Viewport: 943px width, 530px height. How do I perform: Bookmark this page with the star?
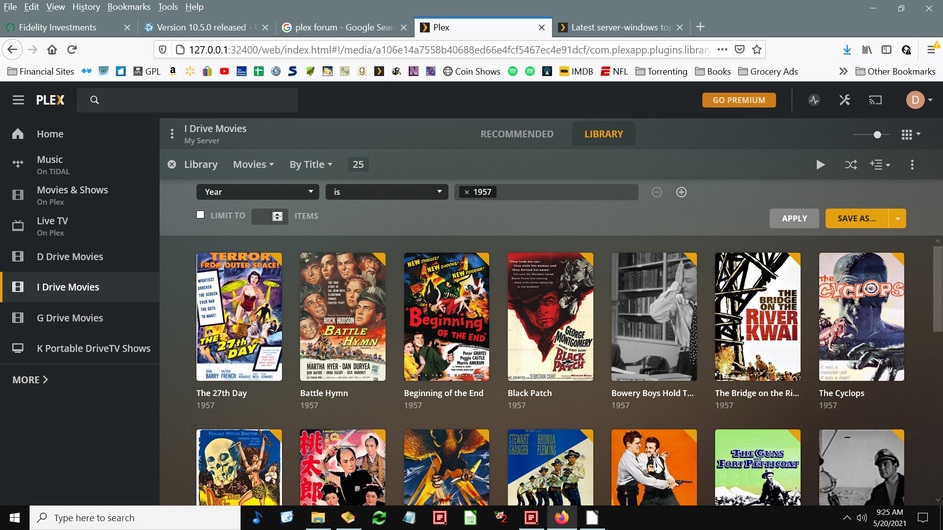pyautogui.click(x=757, y=49)
